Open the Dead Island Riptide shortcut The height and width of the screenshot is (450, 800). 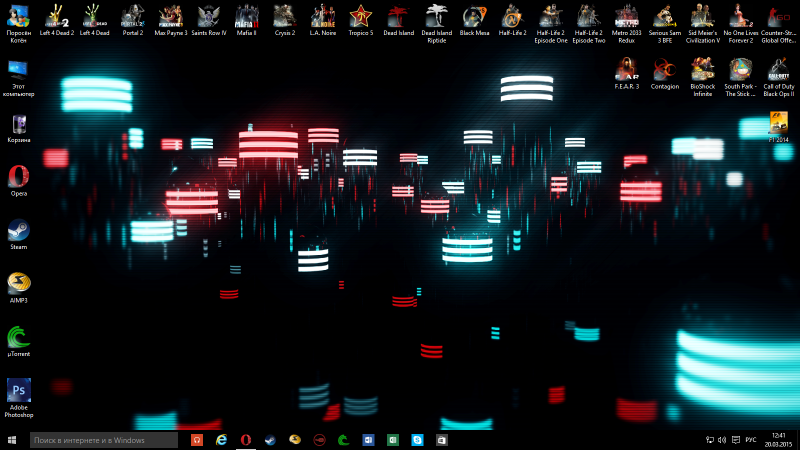(x=437, y=24)
